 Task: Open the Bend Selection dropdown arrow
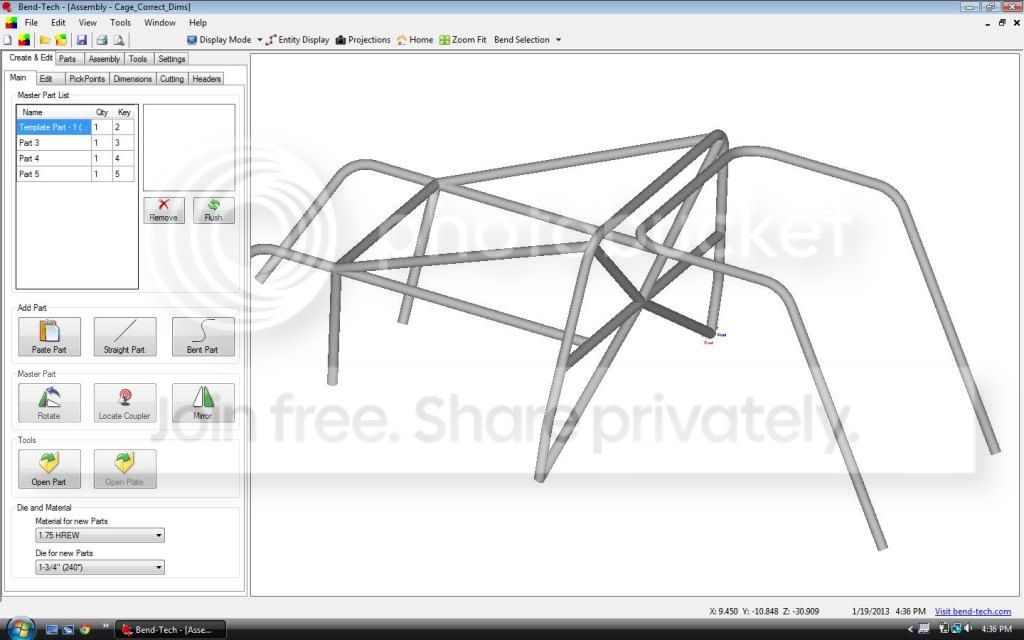[x=558, y=40]
